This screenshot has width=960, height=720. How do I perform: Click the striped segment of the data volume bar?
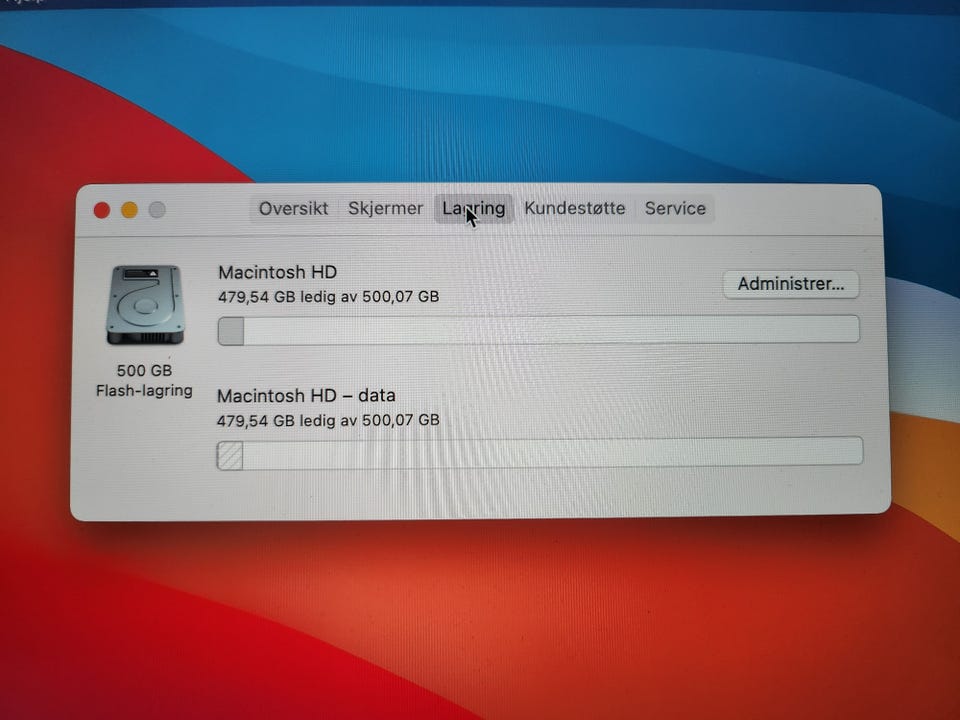click(230, 456)
